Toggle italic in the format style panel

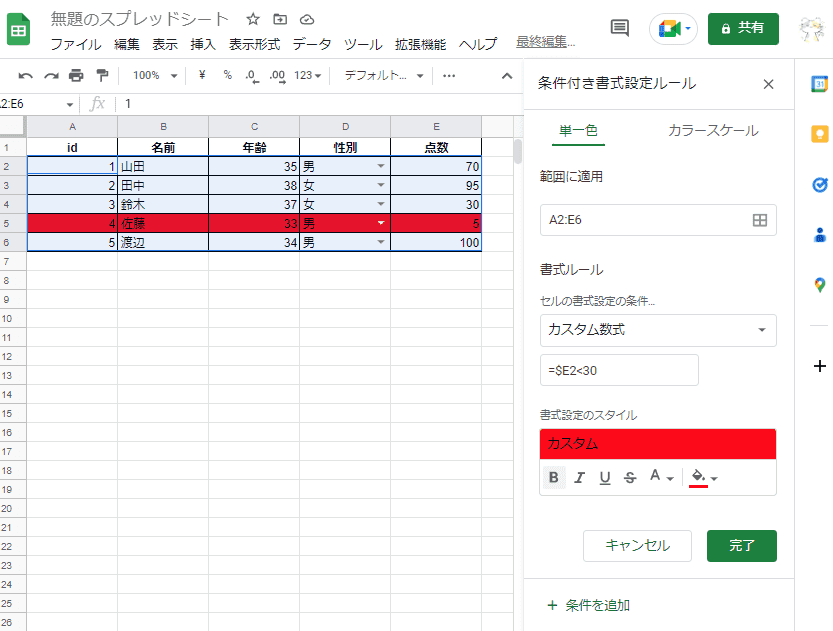coord(579,478)
